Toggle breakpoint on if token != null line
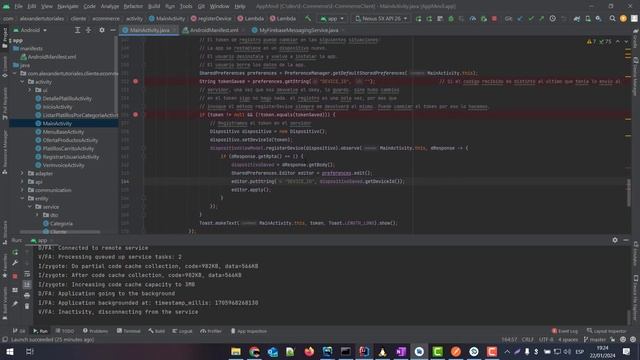Screen dimensions: 640x360 click(136, 115)
